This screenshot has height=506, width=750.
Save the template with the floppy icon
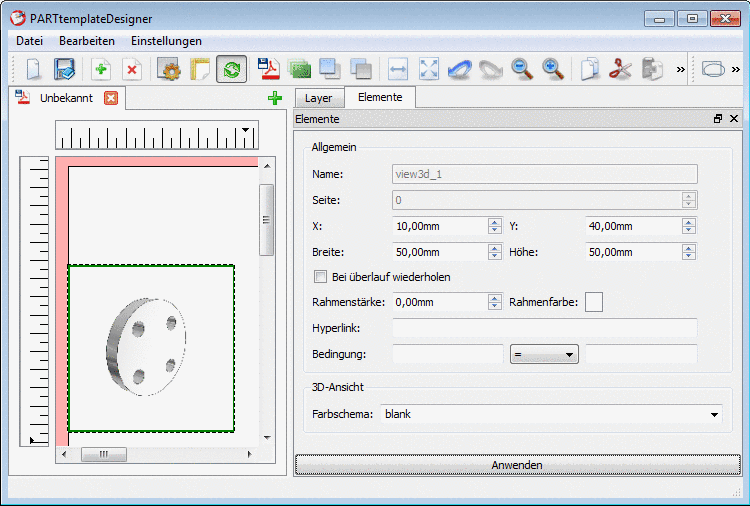(65, 69)
